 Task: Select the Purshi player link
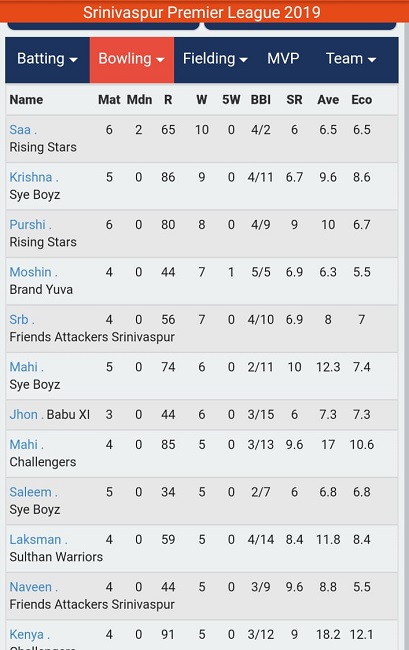pyautogui.click(x=30, y=225)
